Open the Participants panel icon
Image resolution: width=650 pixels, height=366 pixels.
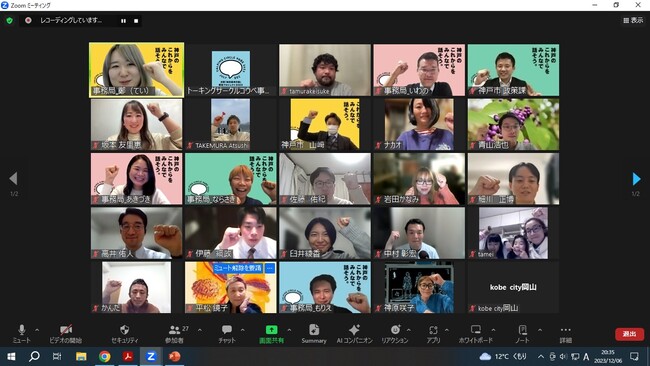click(174, 330)
